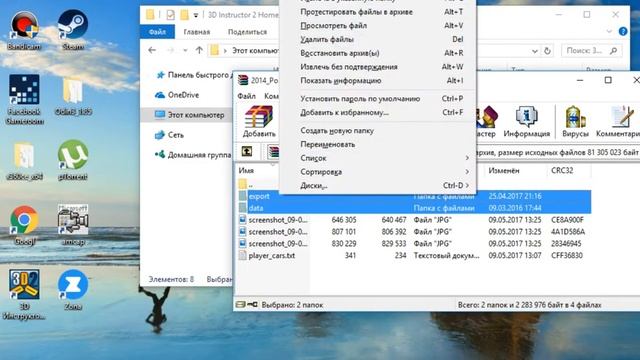640x360 pixels.
Task: Click WinRAR Add (Добавить) toolbar icon
Action: point(259,121)
